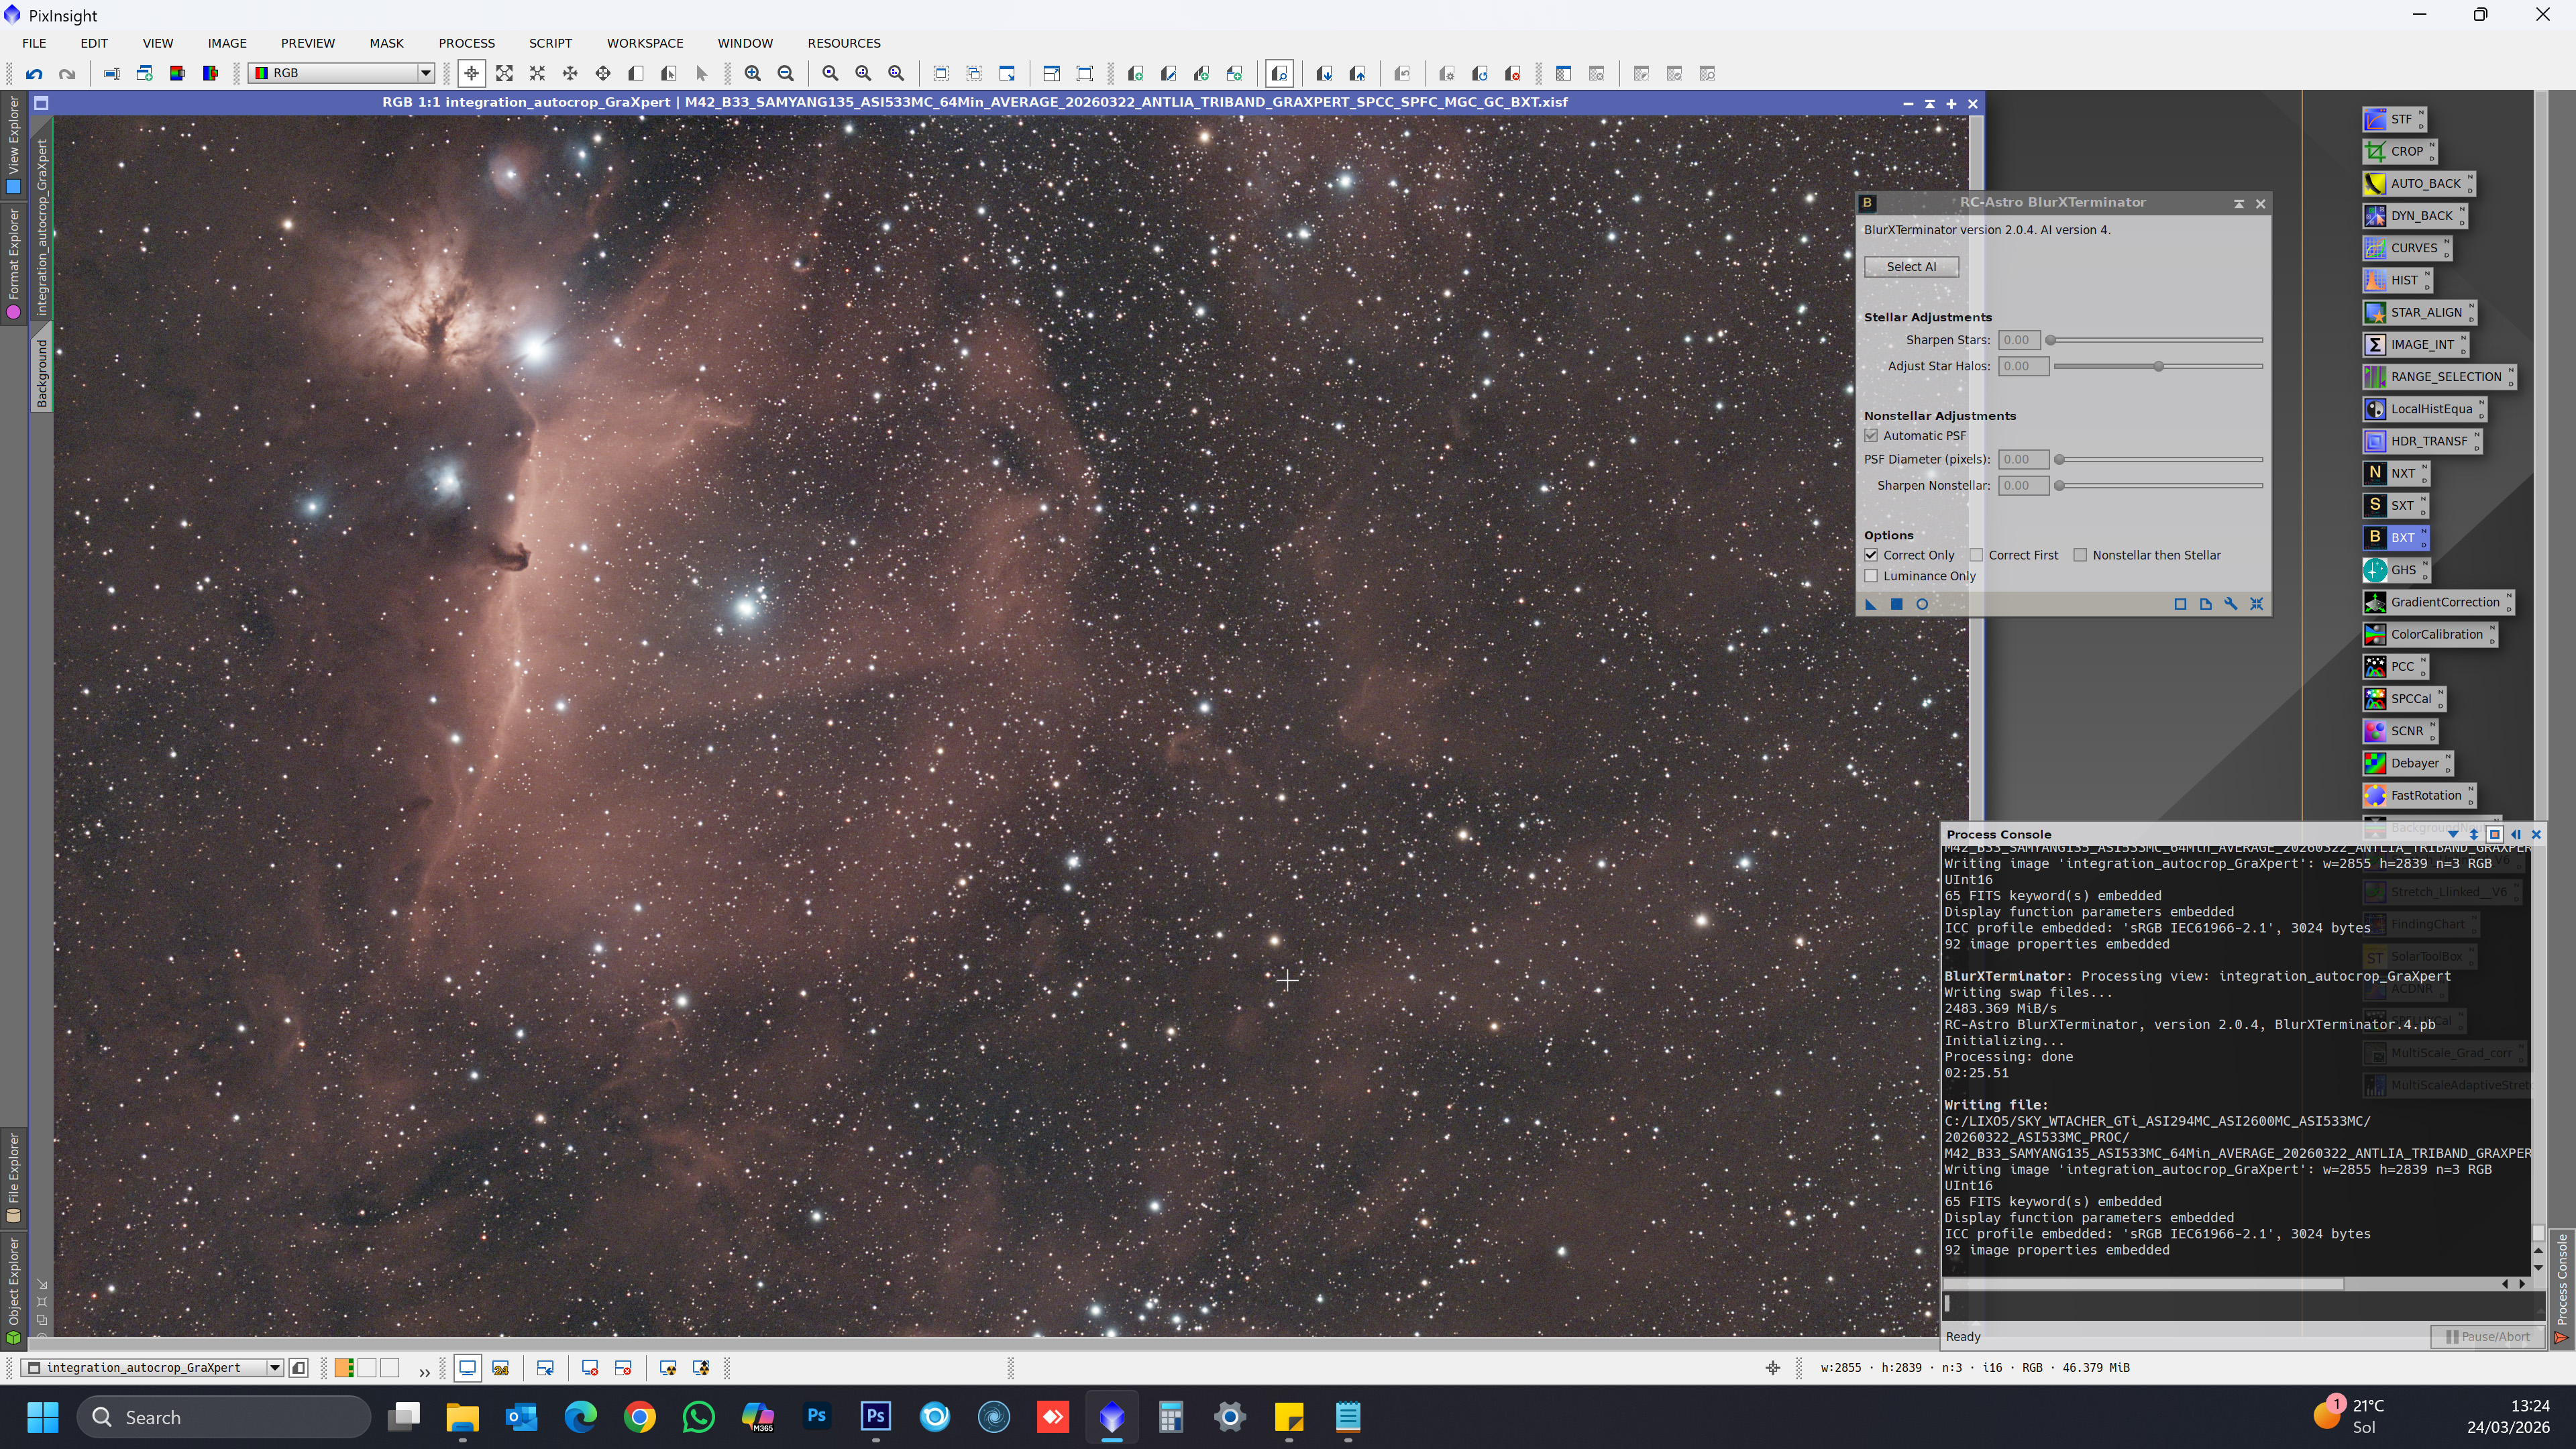2576x1449 pixels.
Task: Uncheck the Correct Only option
Action: (1871, 555)
